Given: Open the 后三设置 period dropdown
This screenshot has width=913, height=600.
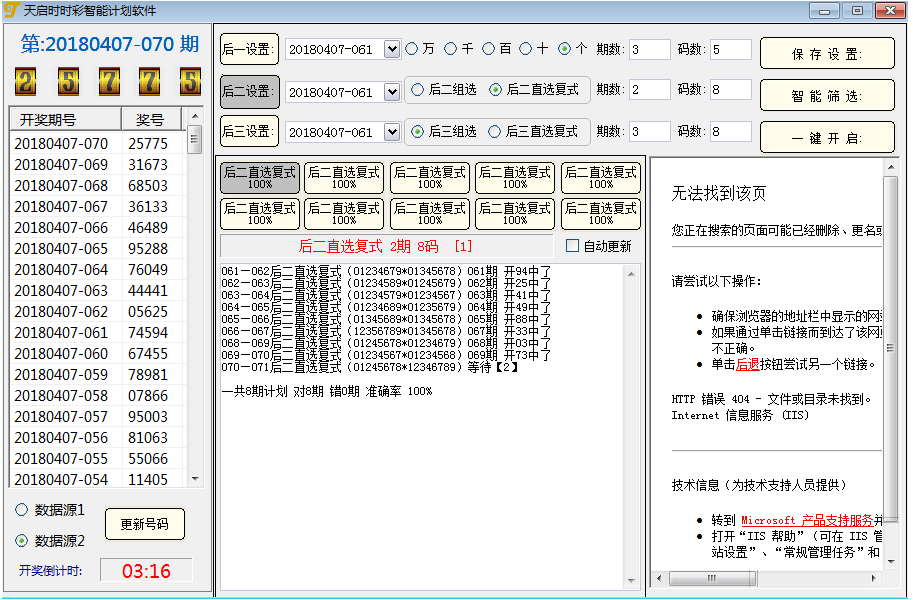Looking at the screenshot, I should (391, 132).
